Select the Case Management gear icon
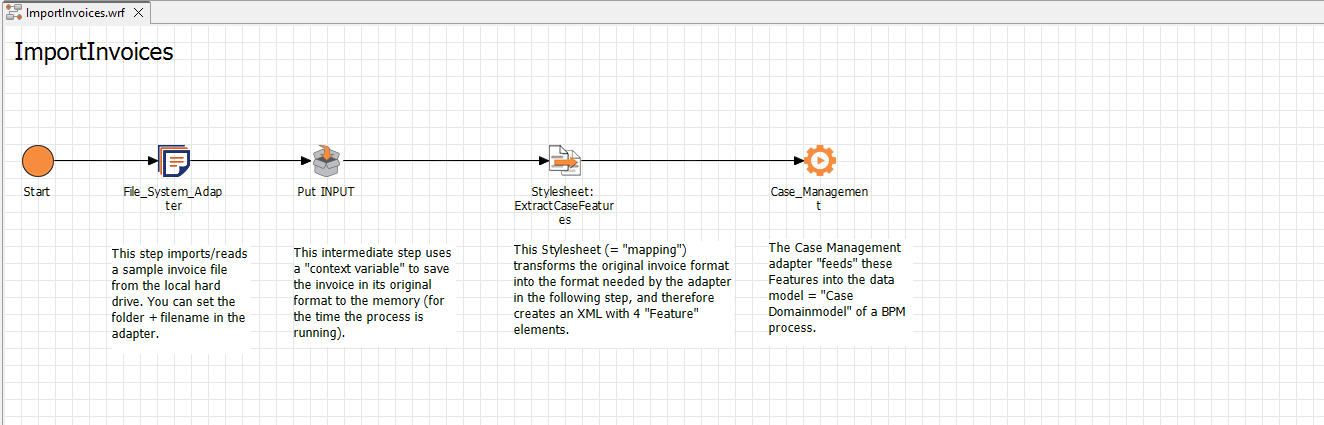 (x=819, y=160)
